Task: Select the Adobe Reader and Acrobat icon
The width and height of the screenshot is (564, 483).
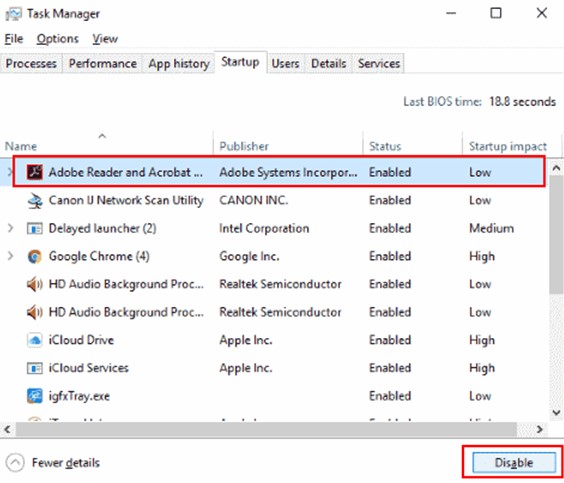Action: coord(35,172)
